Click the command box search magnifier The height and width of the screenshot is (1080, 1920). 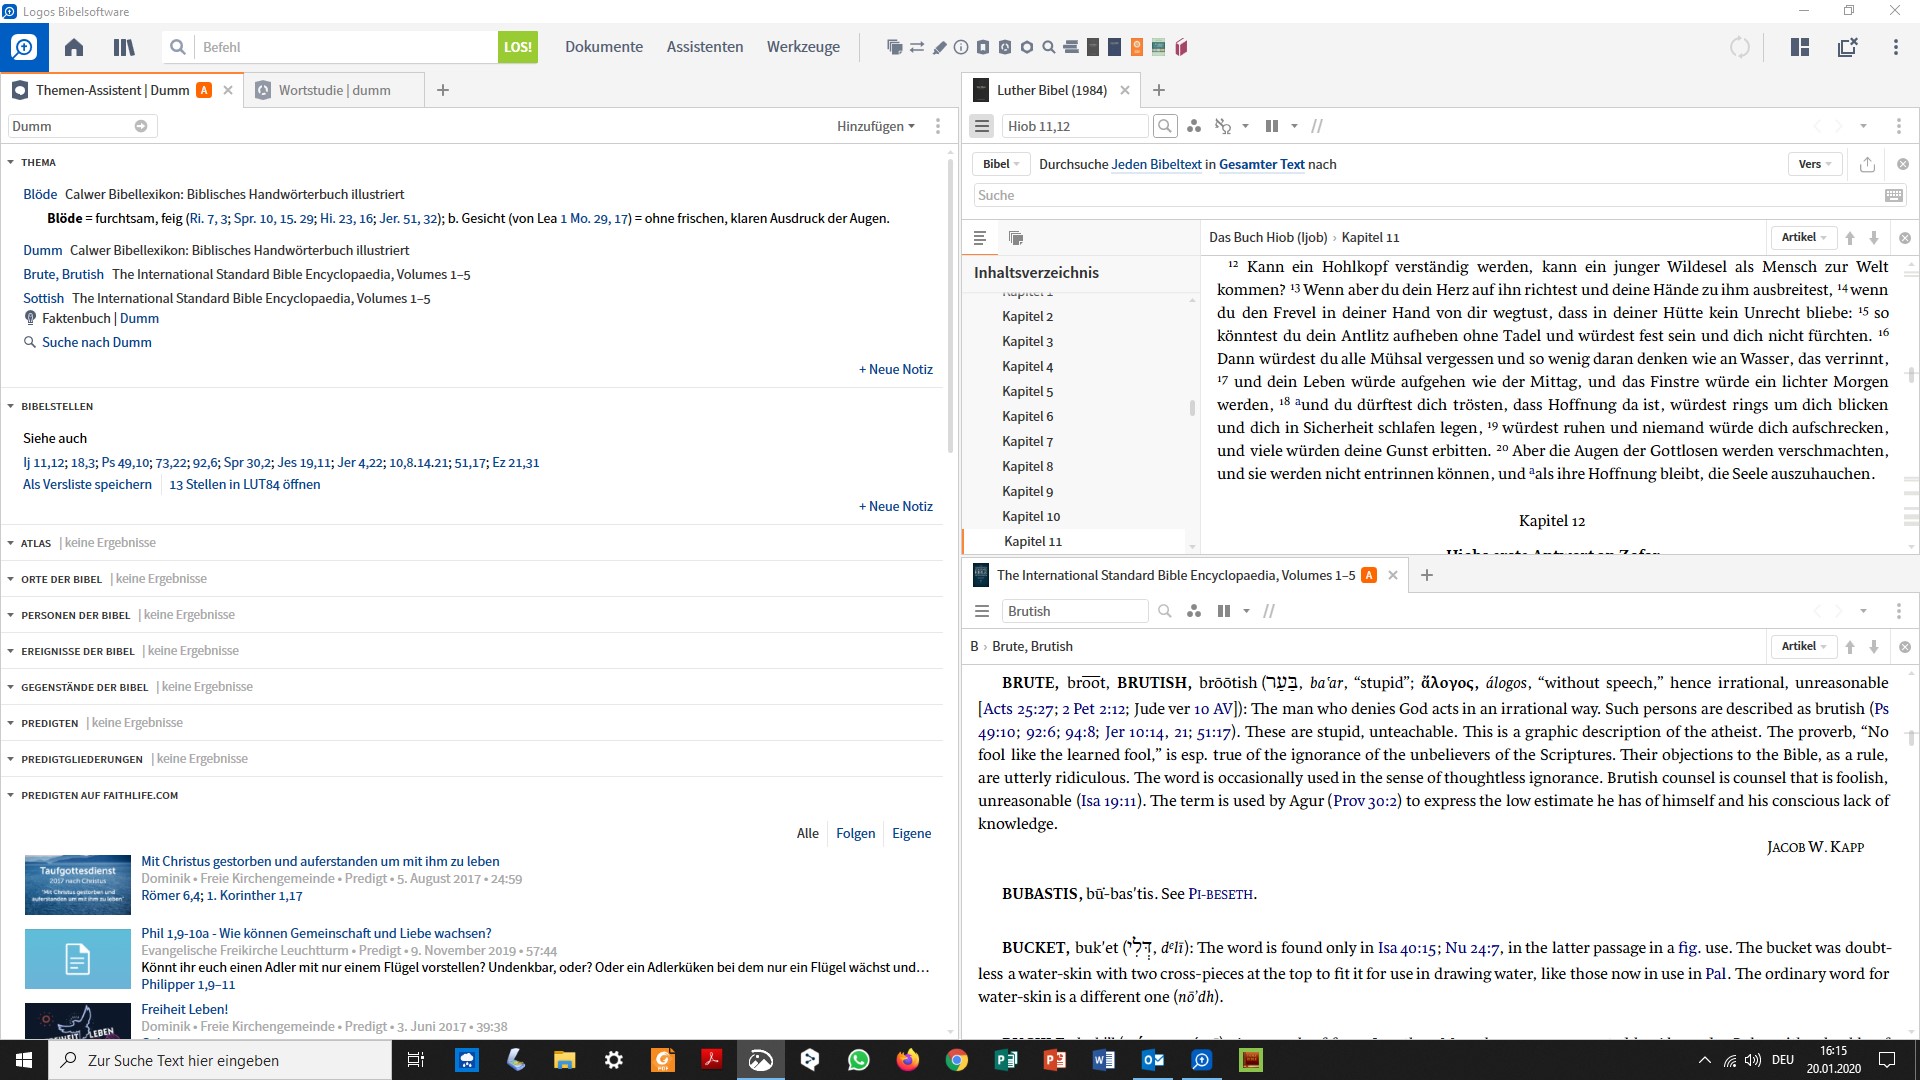[x=178, y=47]
